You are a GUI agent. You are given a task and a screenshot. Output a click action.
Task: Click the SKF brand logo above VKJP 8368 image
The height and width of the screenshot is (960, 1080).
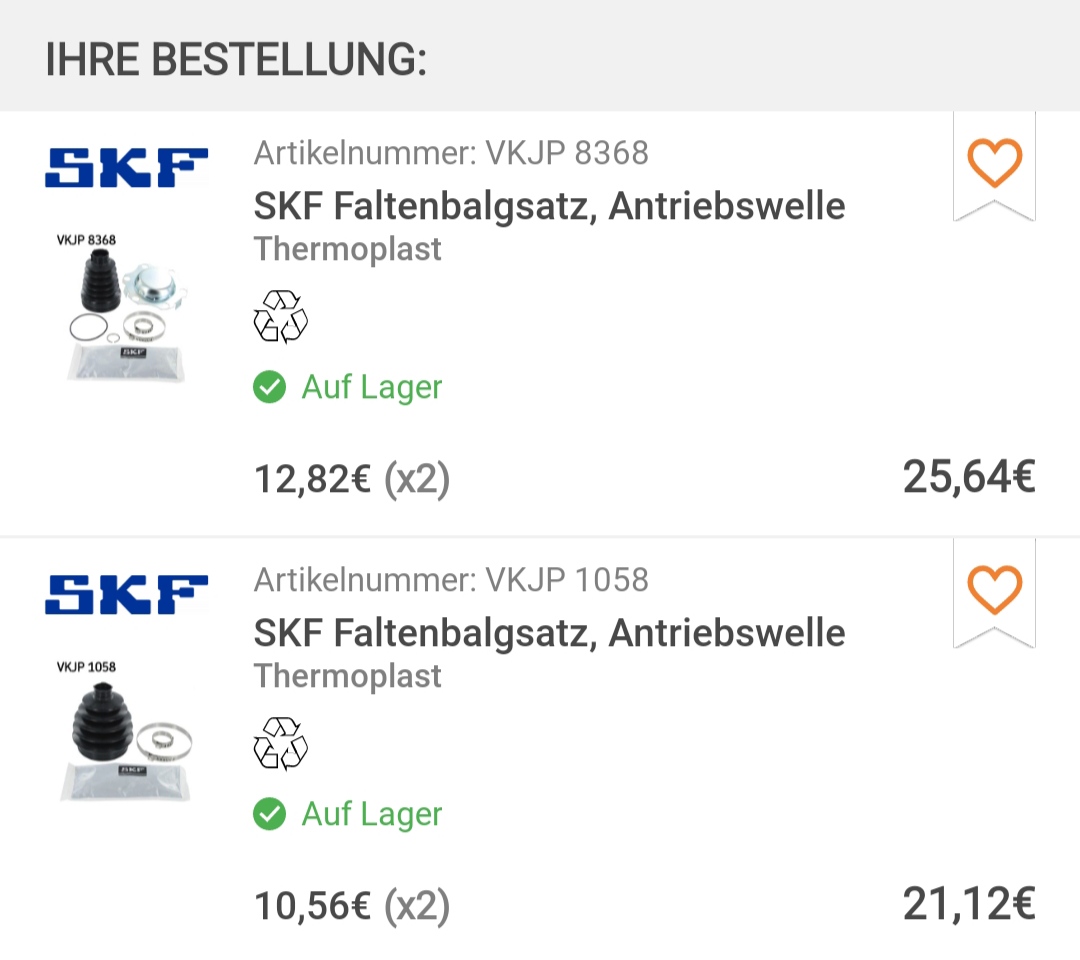click(x=126, y=168)
